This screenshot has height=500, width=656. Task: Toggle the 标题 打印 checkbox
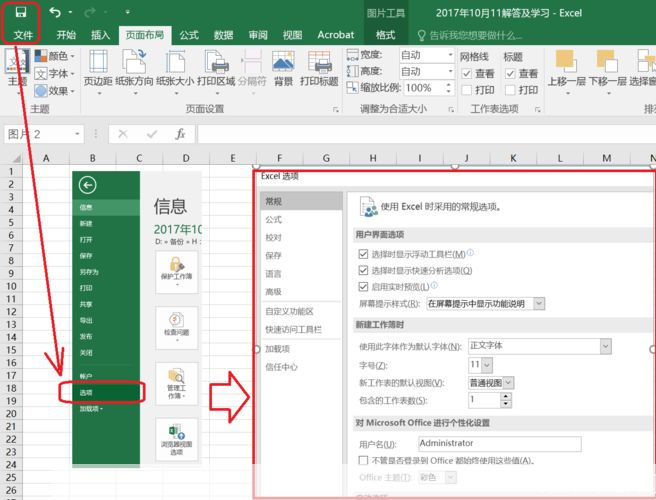click(510, 90)
